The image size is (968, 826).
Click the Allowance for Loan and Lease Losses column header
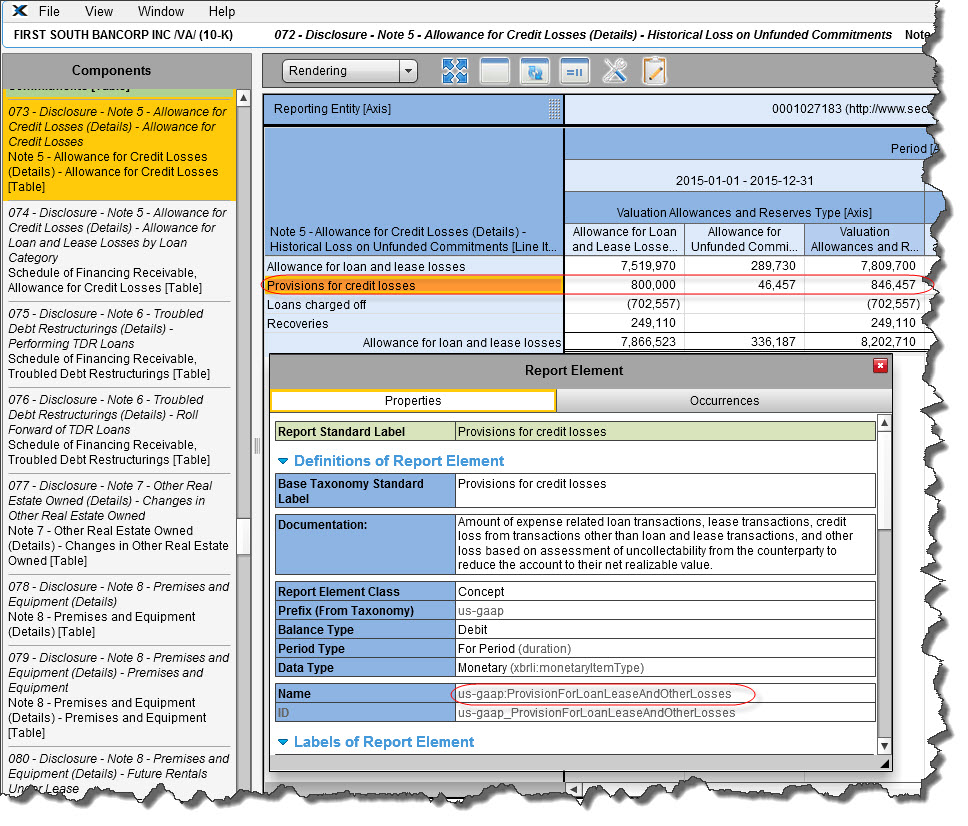pos(624,239)
